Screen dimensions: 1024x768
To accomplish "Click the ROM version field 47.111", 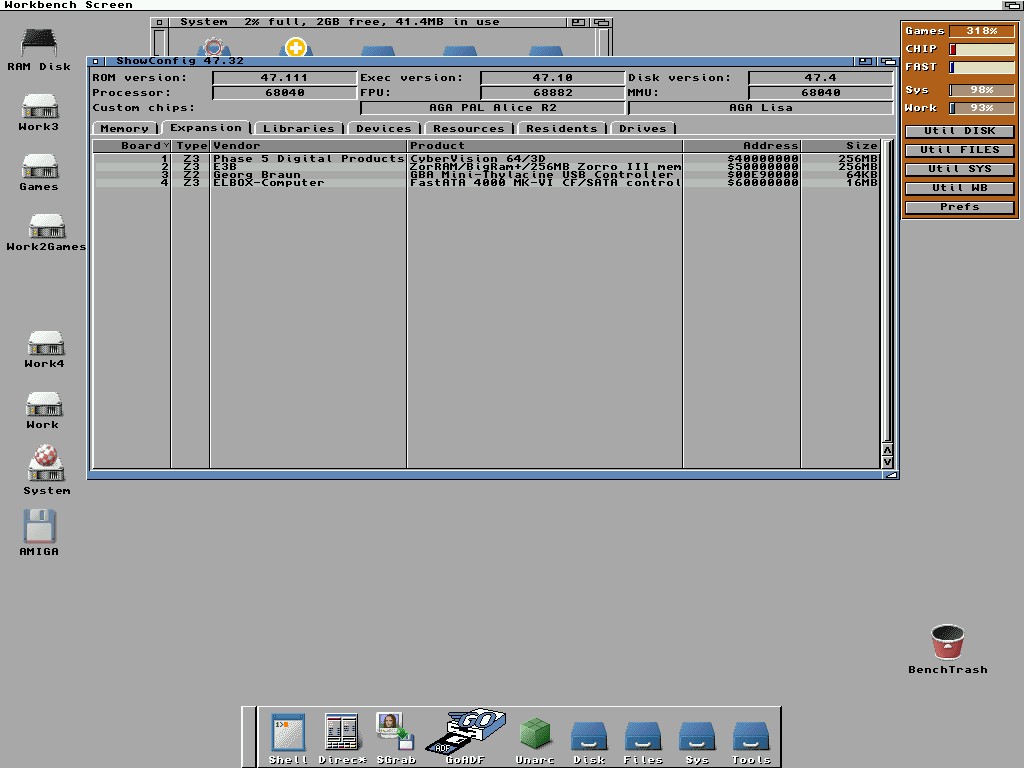I will coord(284,78).
